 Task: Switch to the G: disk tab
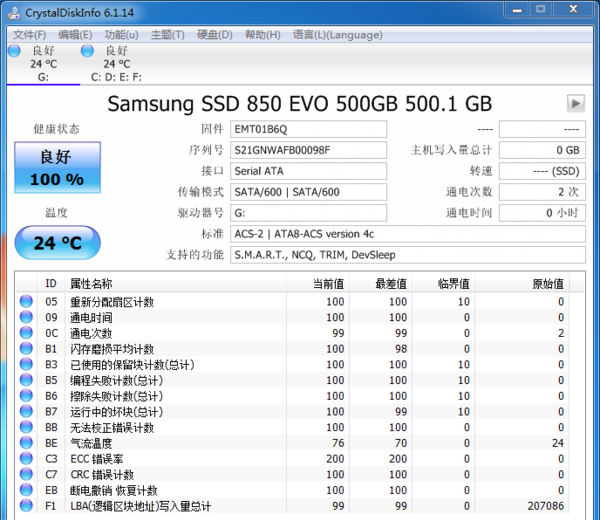tap(43, 64)
